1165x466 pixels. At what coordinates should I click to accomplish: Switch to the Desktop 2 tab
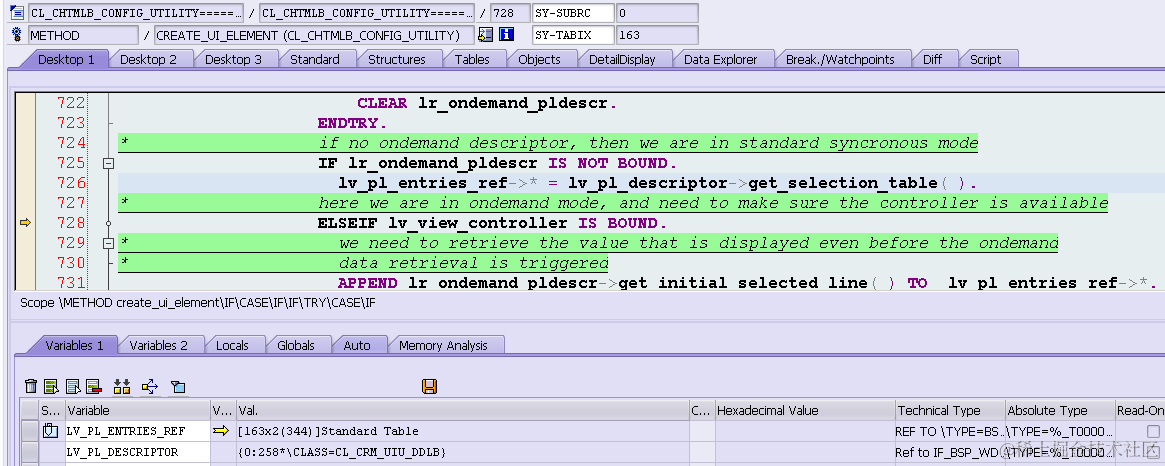click(149, 59)
